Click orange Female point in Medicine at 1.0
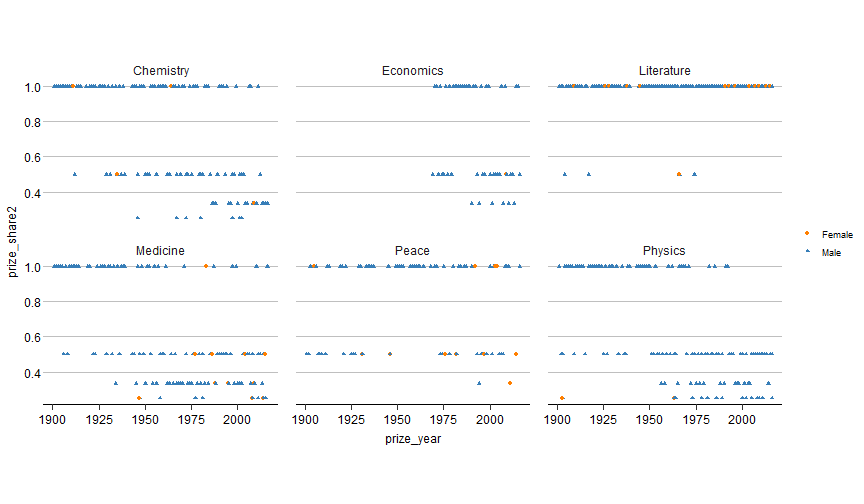This screenshot has height=504, width=864. [206, 266]
